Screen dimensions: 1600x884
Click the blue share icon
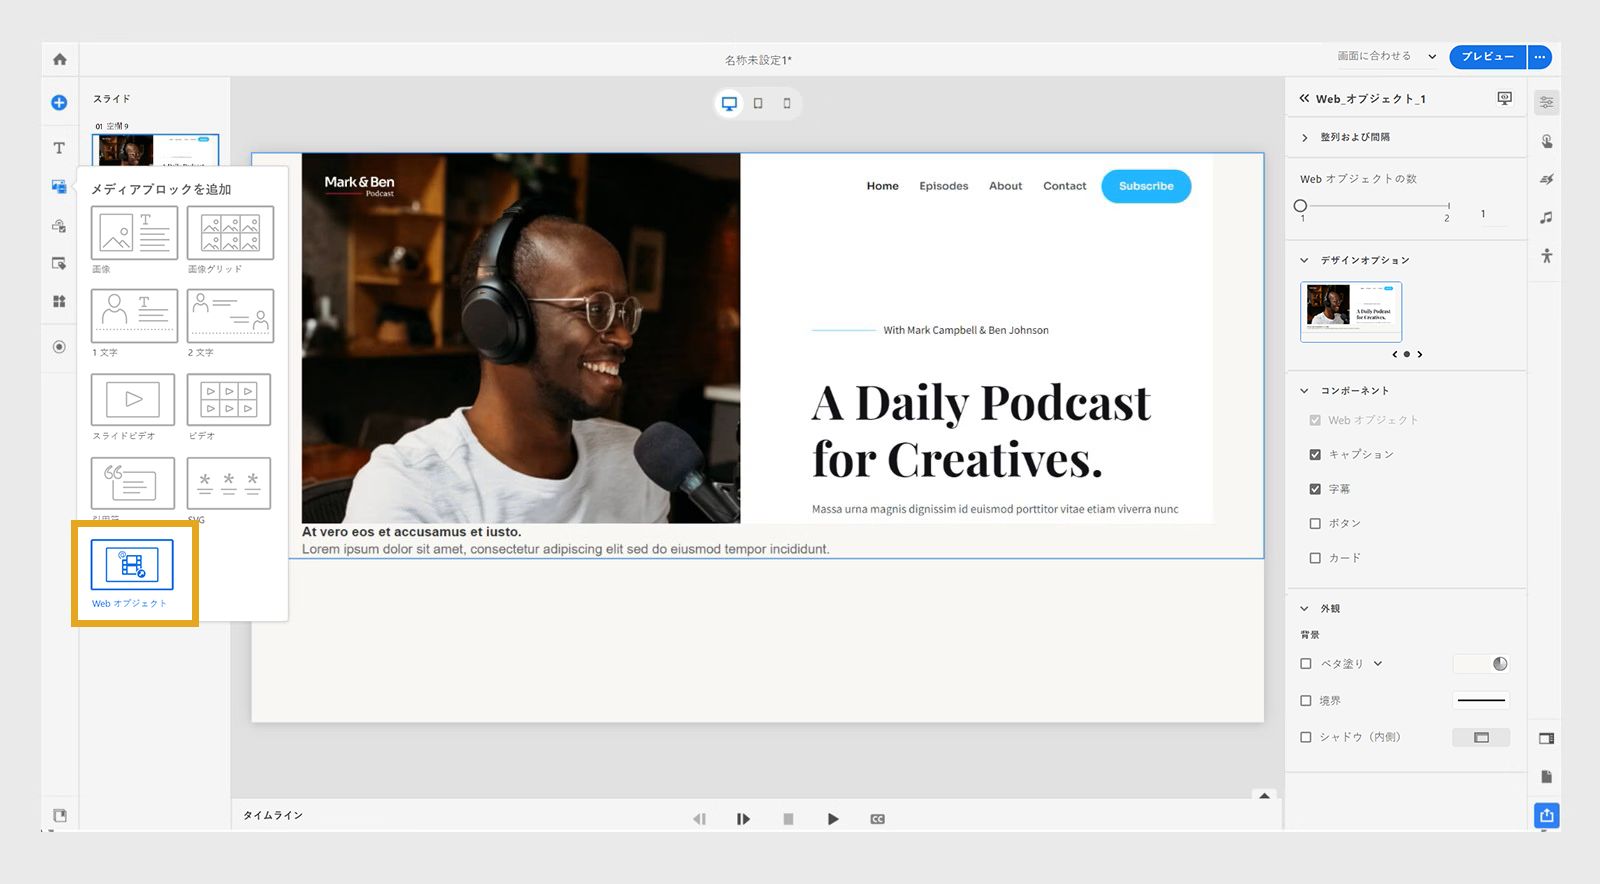pos(1547,815)
